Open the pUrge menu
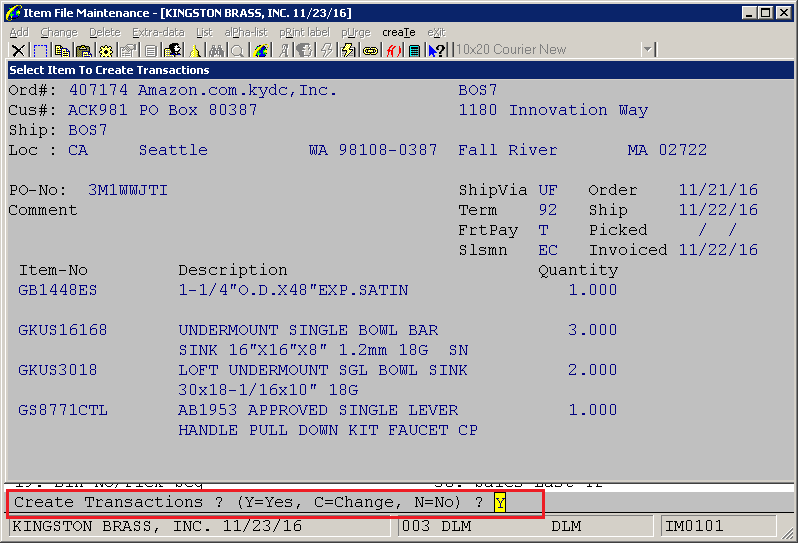798x543 pixels. click(356, 33)
